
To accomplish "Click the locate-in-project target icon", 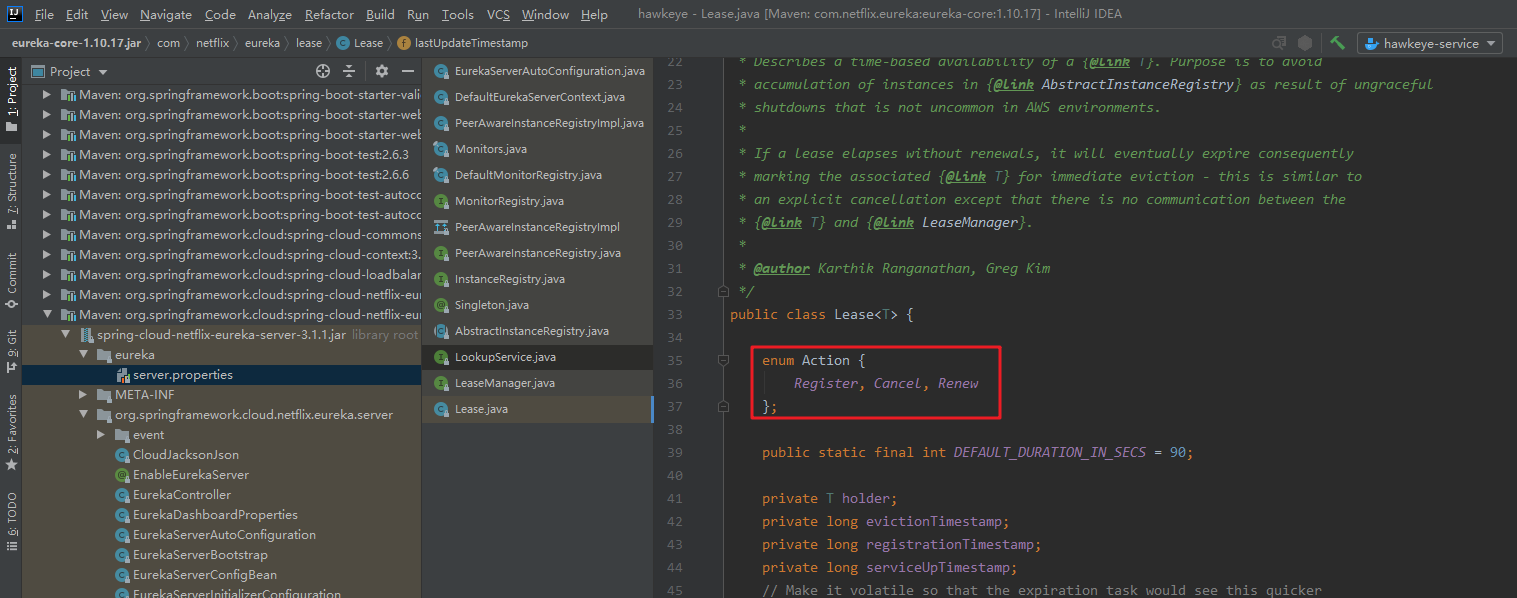I will click(323, 71).
